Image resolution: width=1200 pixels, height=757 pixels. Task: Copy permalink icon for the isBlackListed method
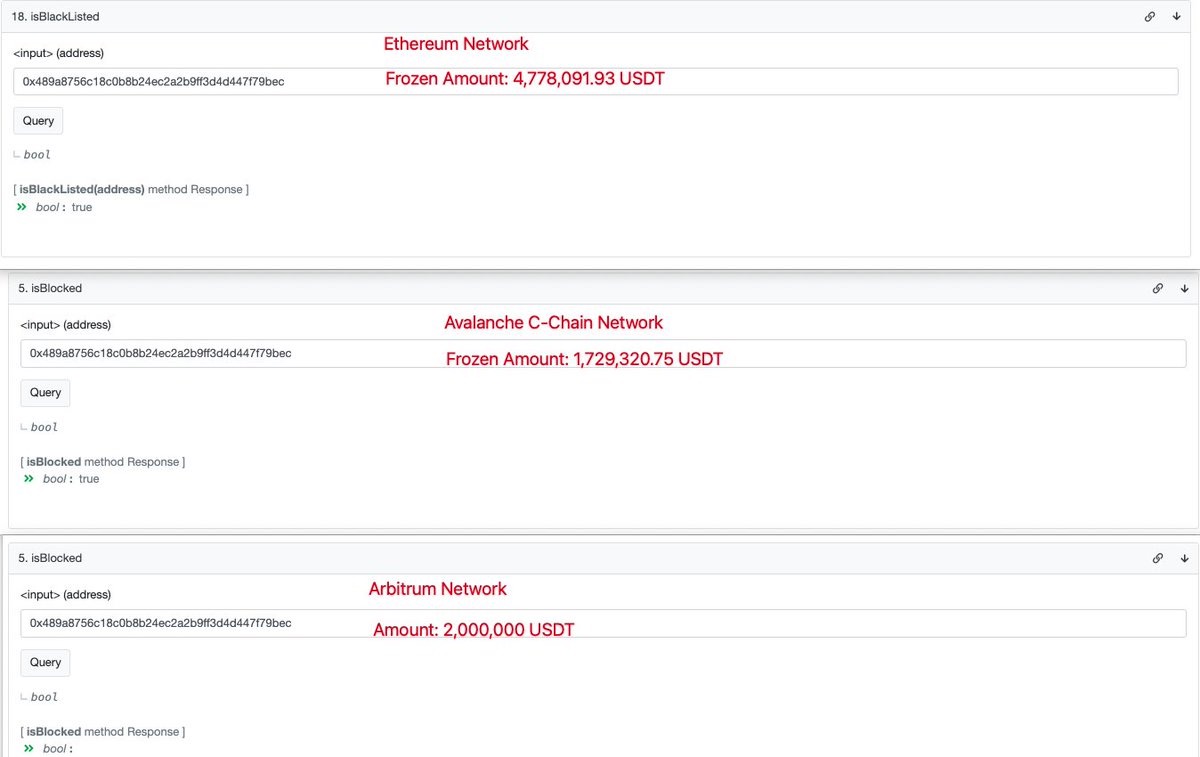1150,17
